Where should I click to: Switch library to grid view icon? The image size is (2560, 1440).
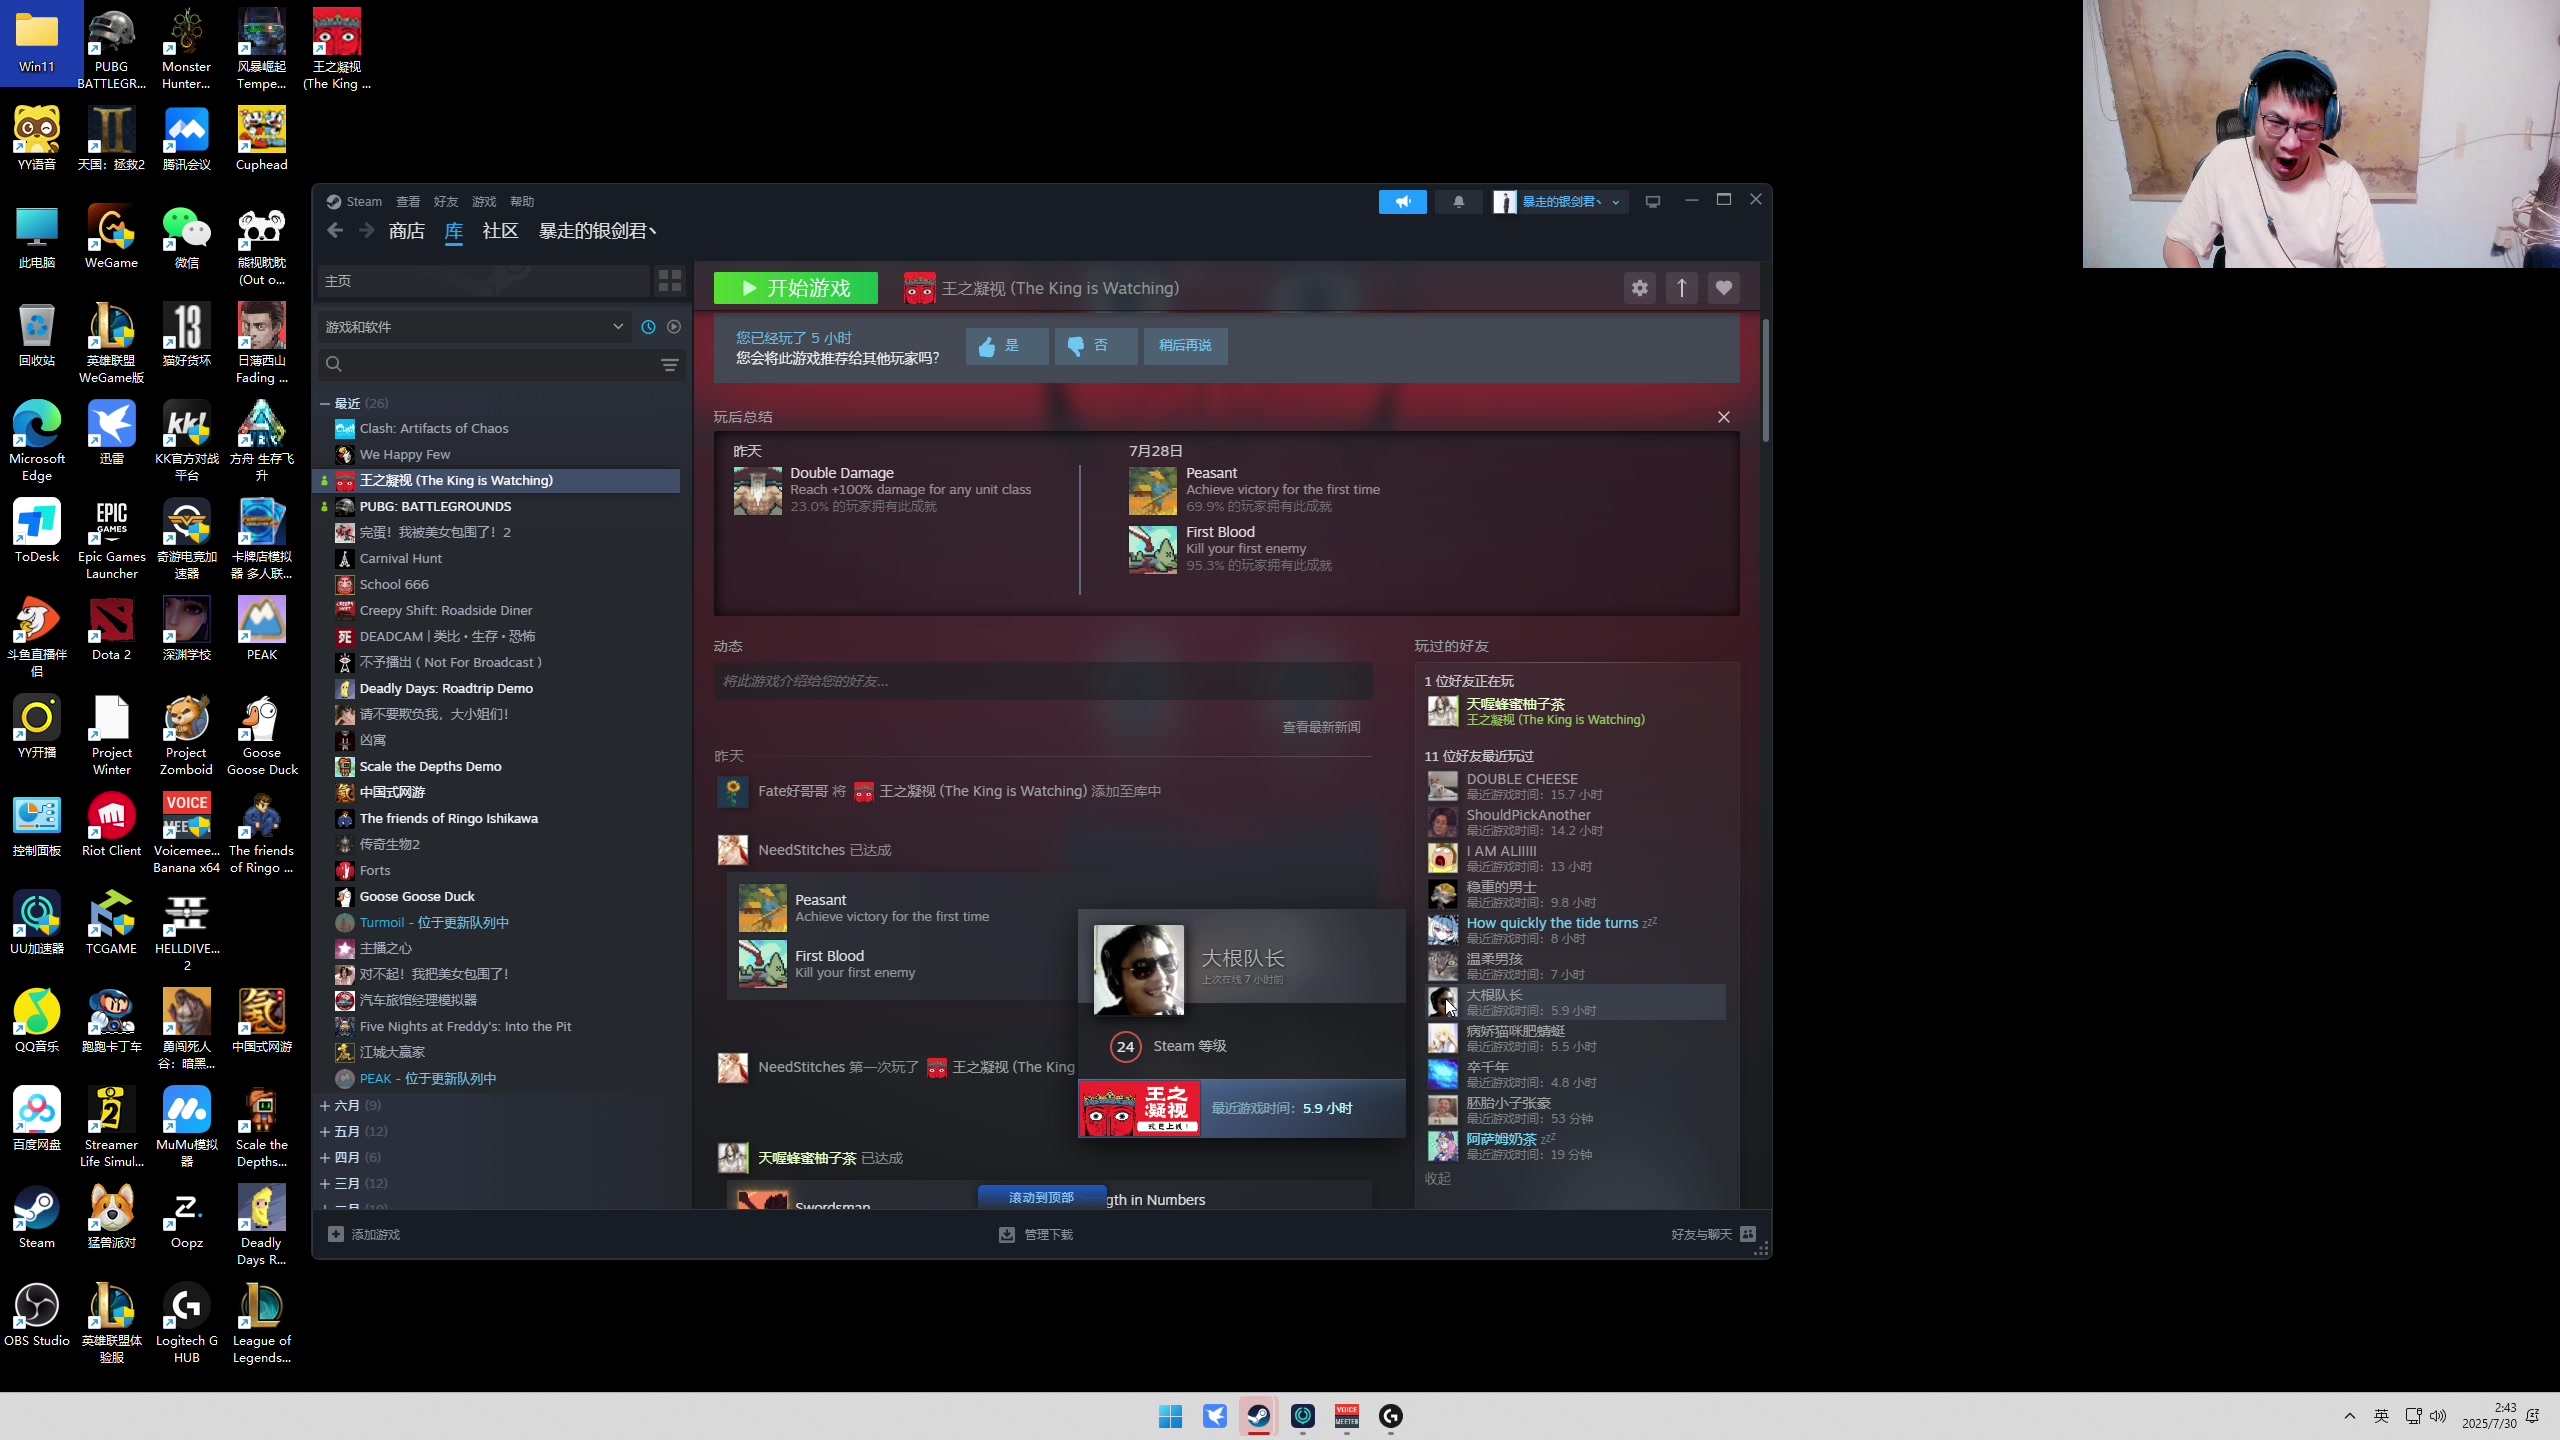point(669,281)
